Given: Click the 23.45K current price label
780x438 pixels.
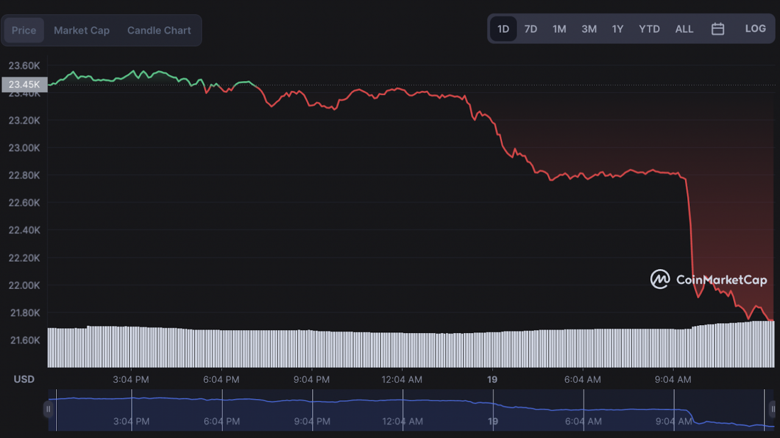Looking at the screenshot, I should point(24,85).
